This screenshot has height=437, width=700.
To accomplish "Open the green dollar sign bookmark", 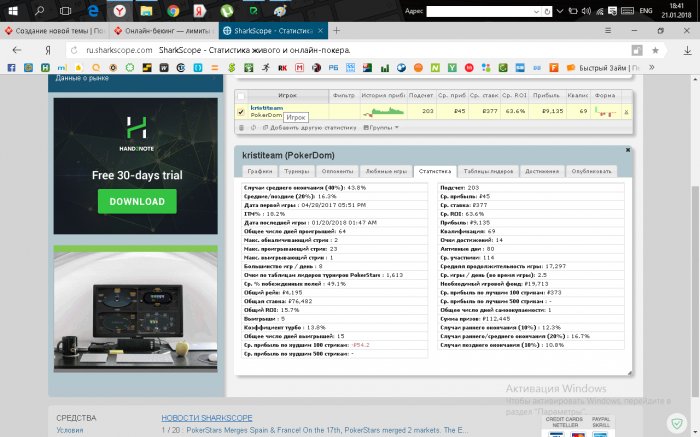I will 231,68.
